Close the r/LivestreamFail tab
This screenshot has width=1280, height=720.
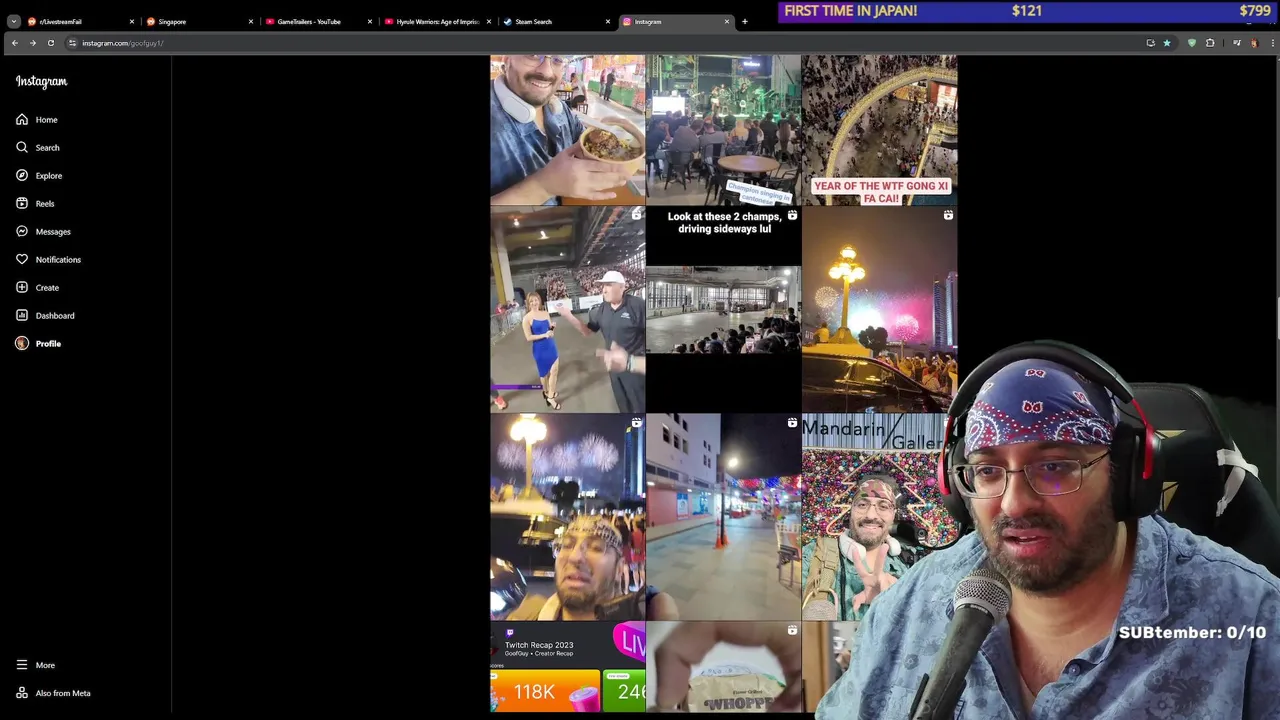[x=131, y=21]
